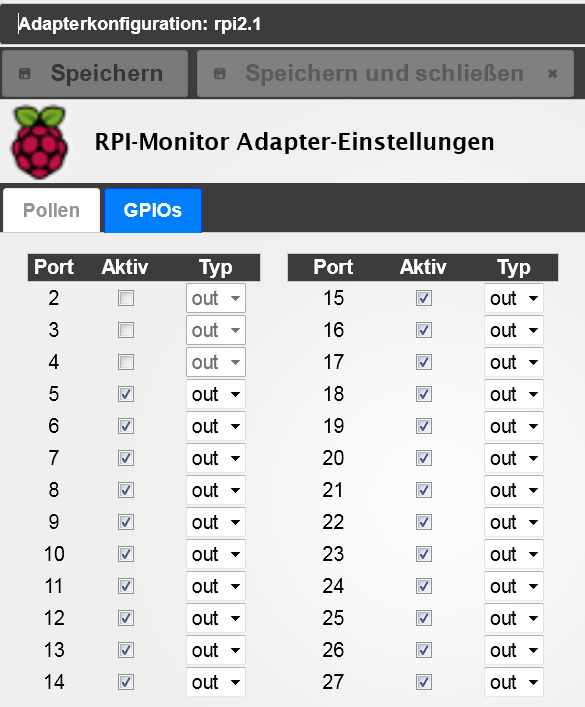Enable the Aktiv checkbox for port 4

[x=126, y=362]
